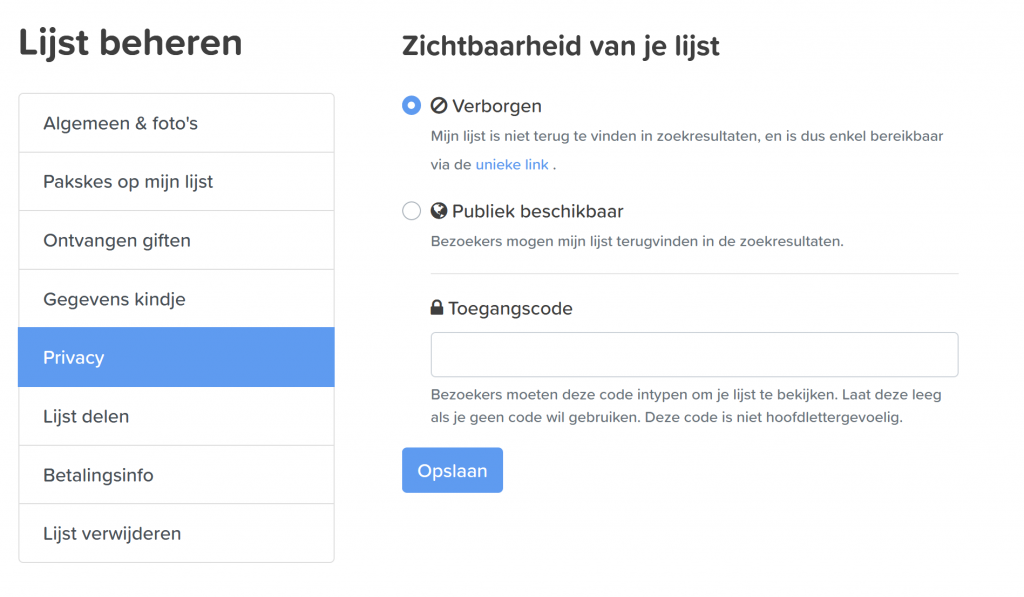
Task: Go to Pakskes op mijn lijst
Action: tap(176, 182)
